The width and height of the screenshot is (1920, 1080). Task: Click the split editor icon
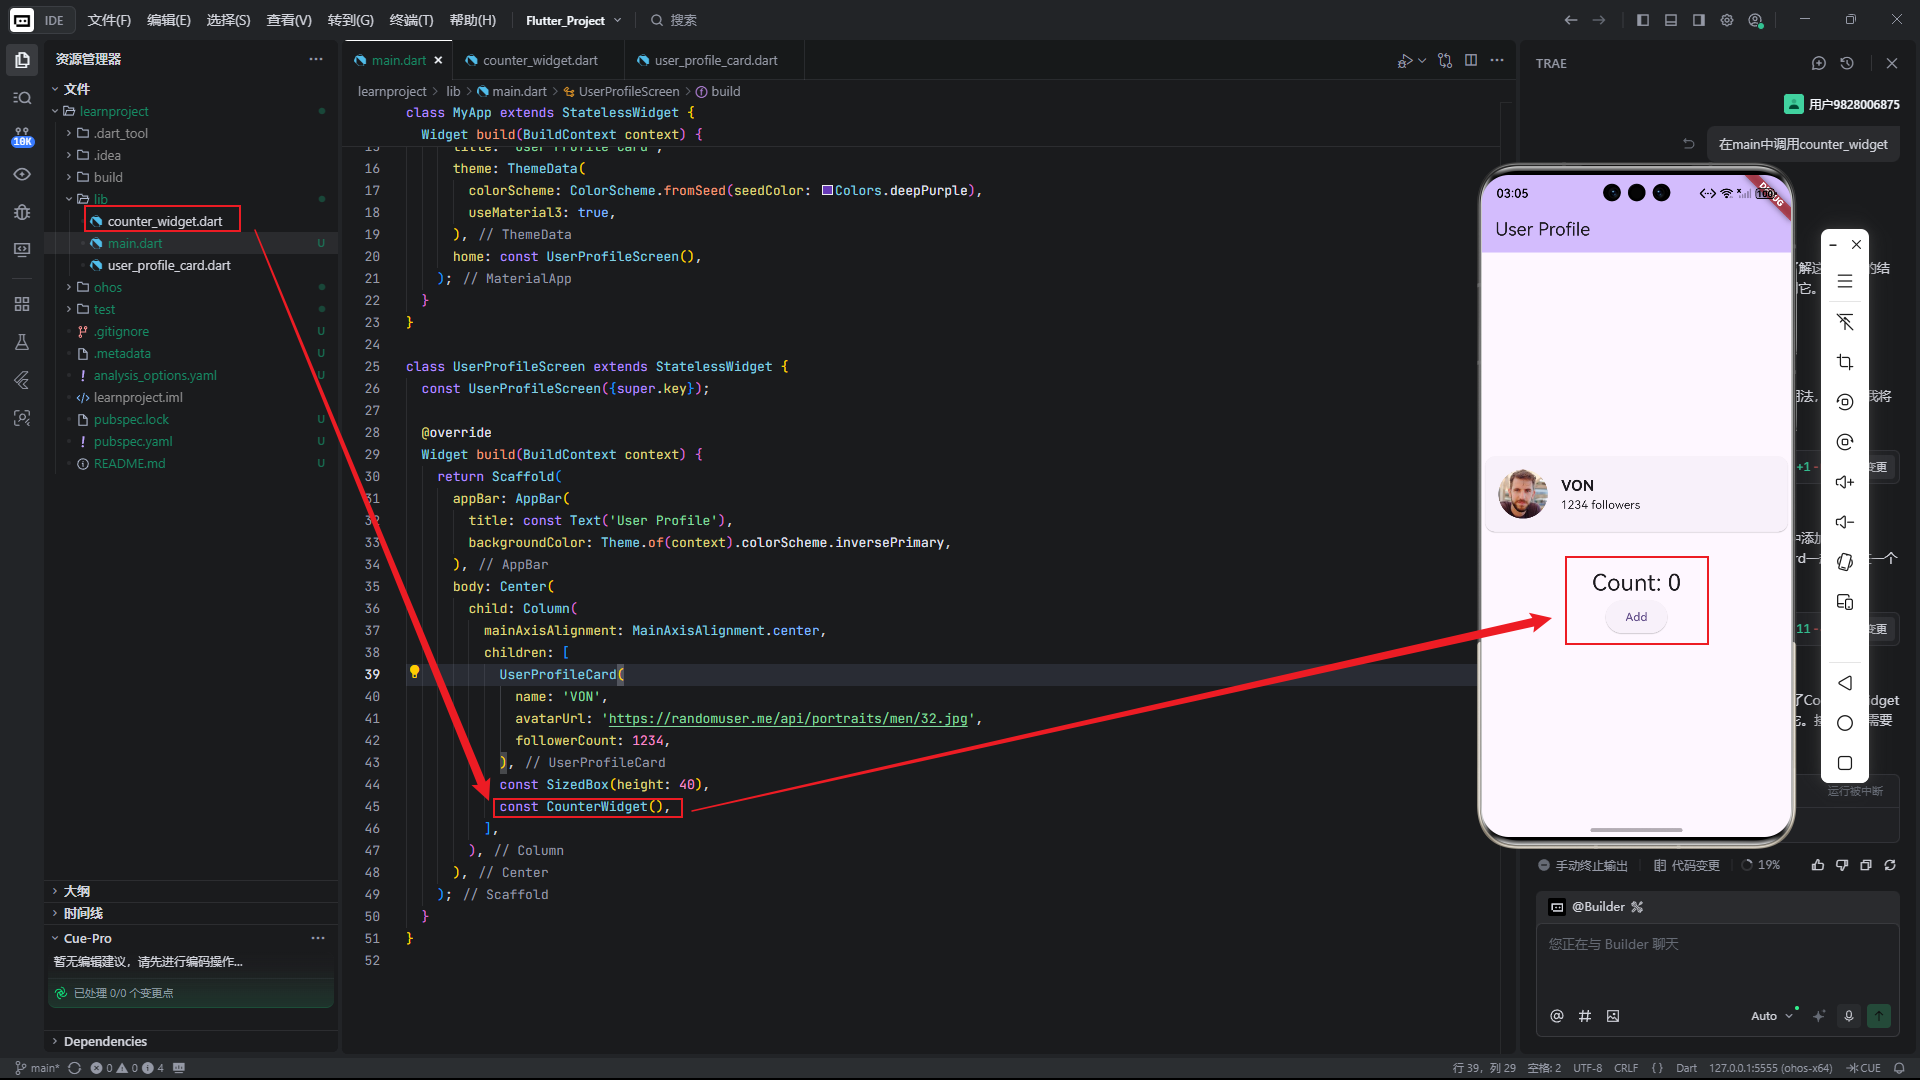click(x=1471, y=60)
